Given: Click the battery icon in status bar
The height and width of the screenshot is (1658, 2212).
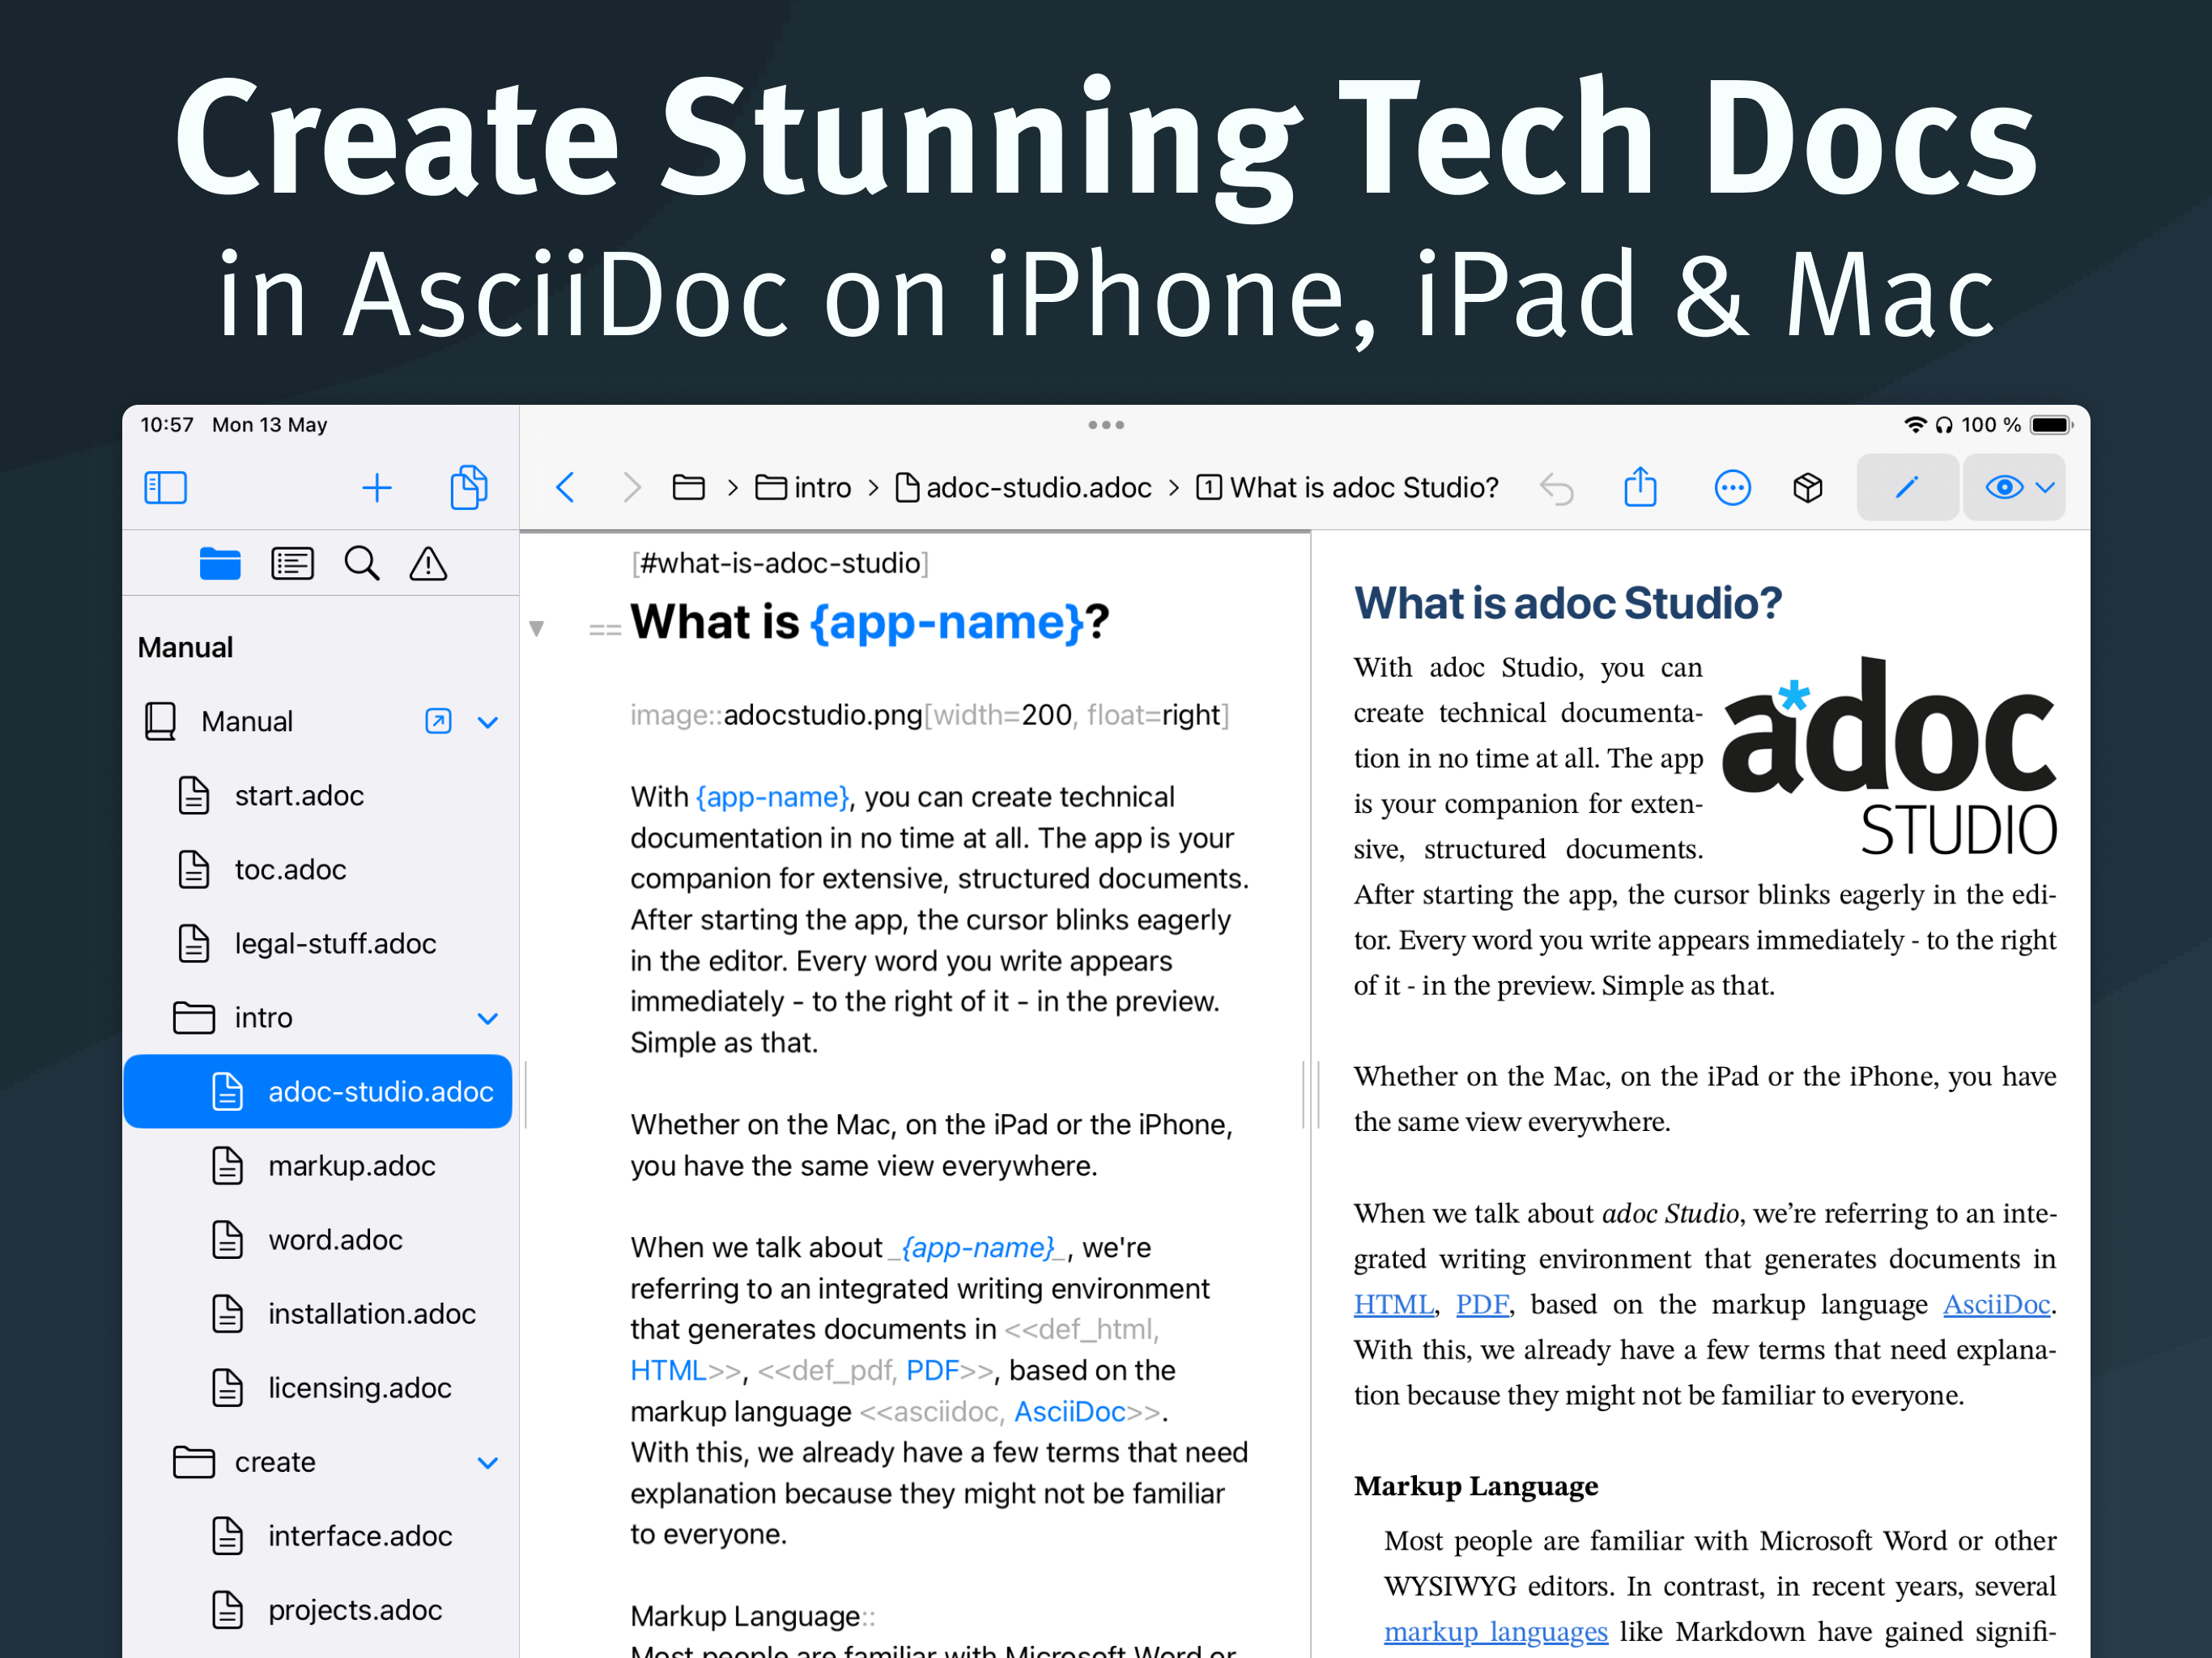Looking at the screenshot, I should [x=2050, y=425].
